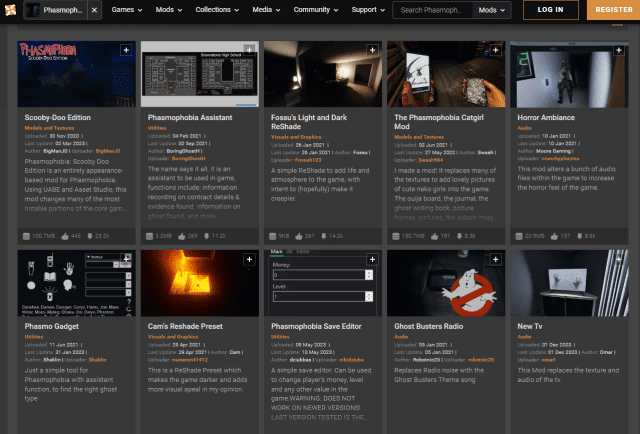Click plus icon on Catgirl Mod thumbnail
640x434 pixels.
(494, 49)
